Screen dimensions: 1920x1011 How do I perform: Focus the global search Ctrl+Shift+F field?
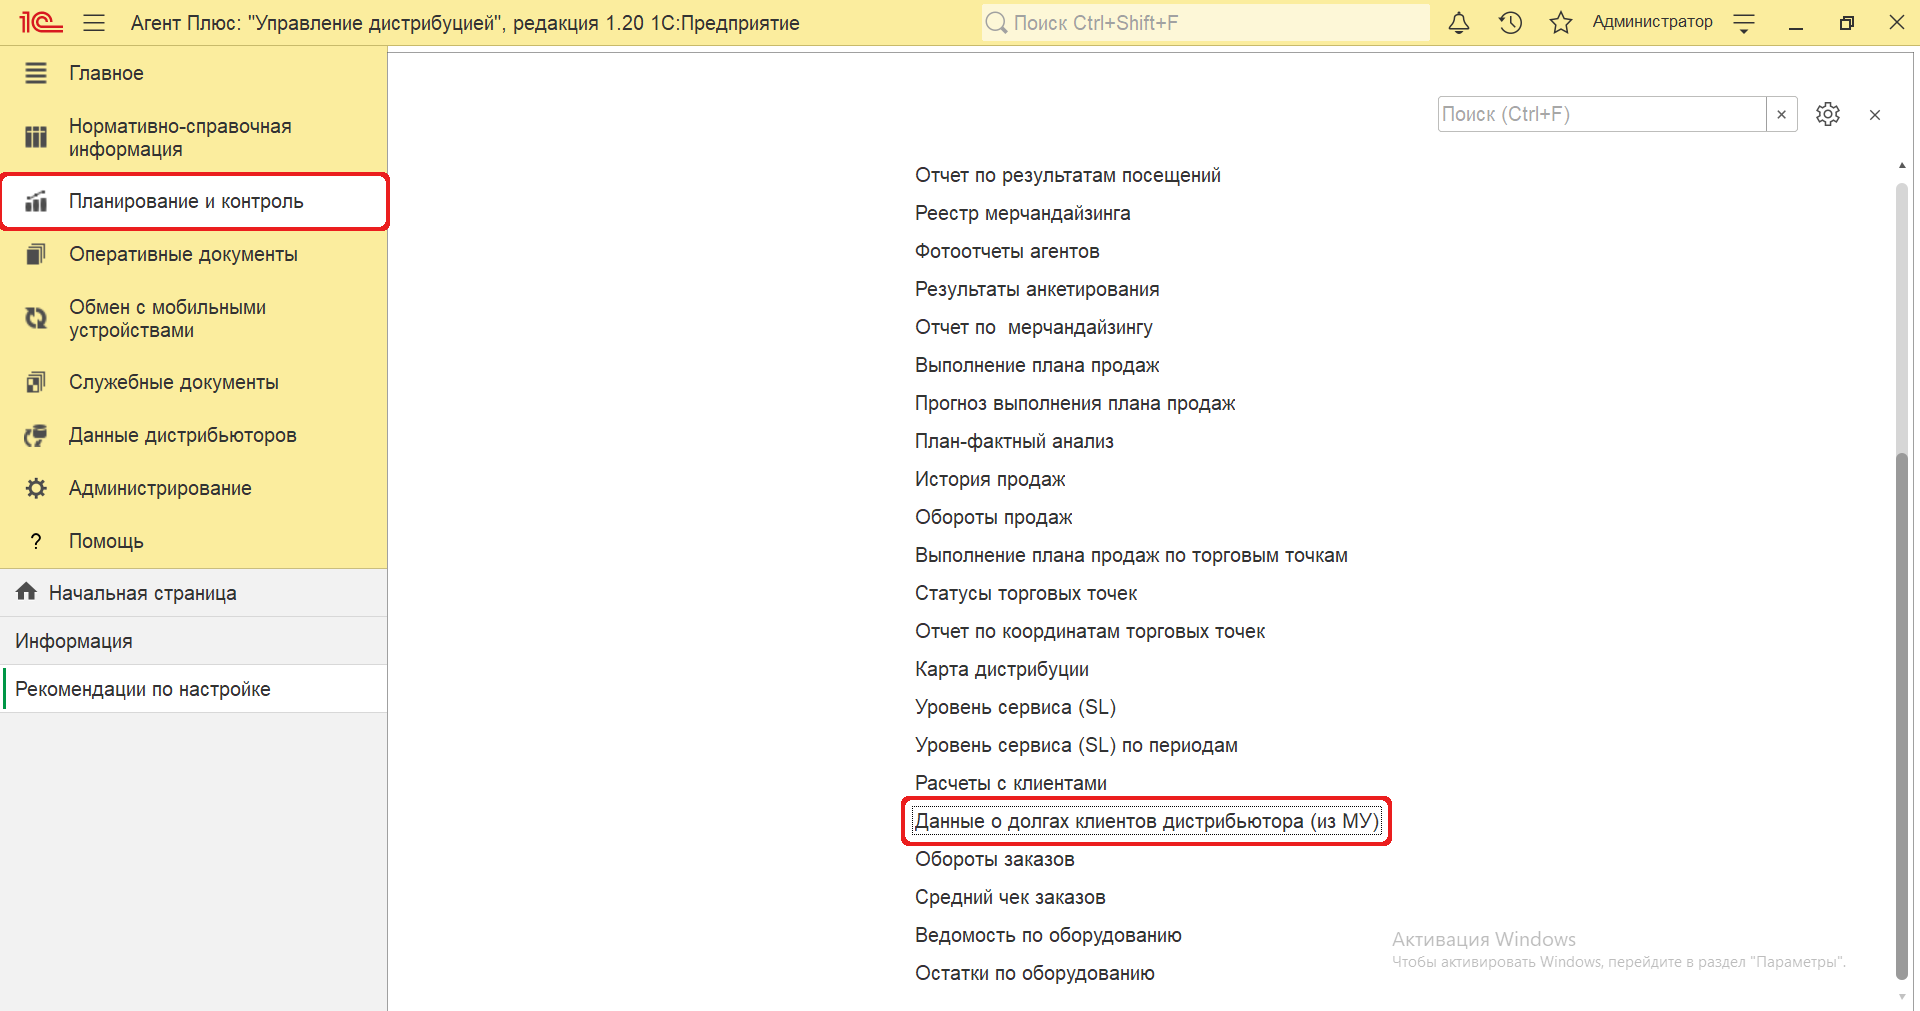[1205, 22]
